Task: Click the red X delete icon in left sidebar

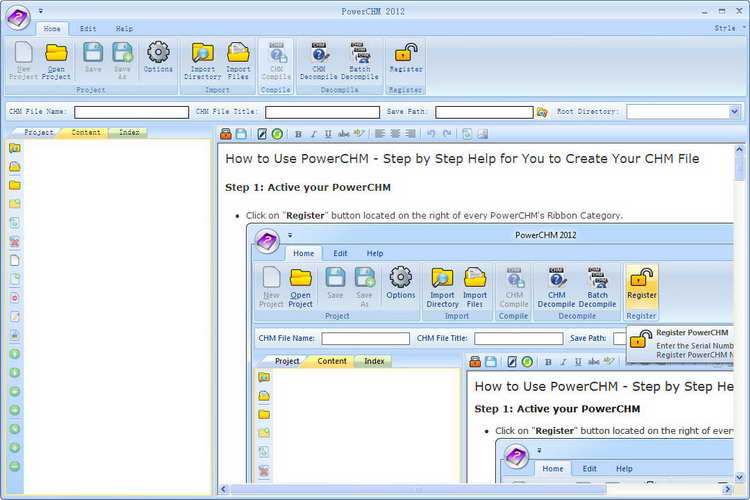Action: pyautogui.click(x=15, y=242)
